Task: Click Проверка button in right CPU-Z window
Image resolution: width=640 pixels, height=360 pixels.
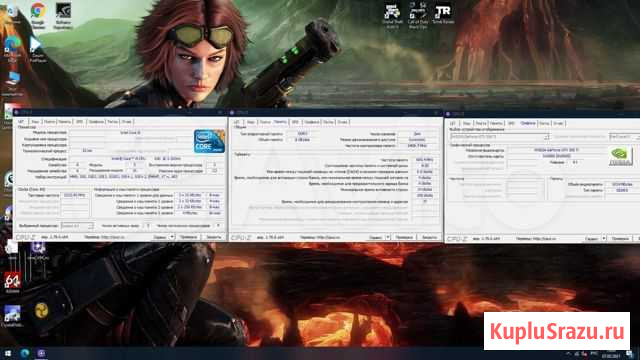Action: [x=620, y=239]
